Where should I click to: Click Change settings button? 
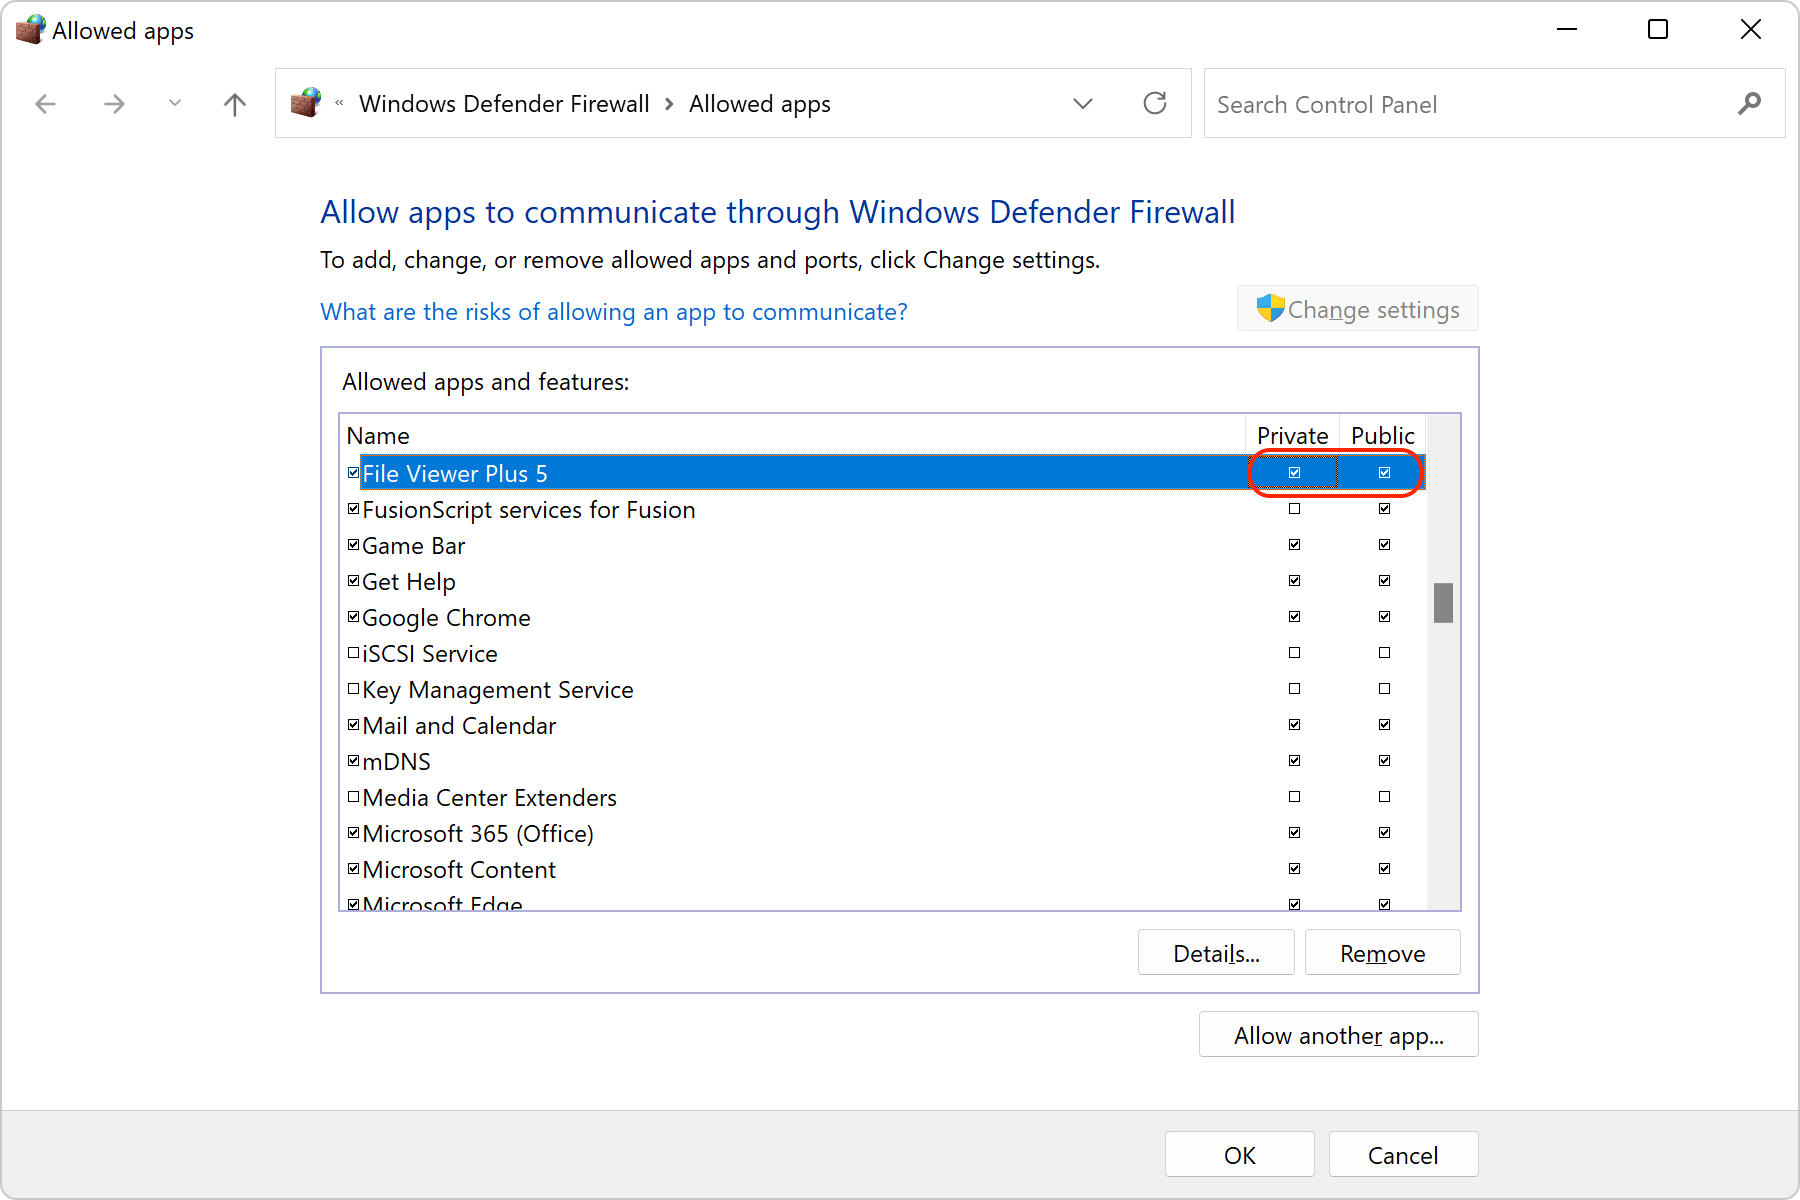coord(1358,309)
